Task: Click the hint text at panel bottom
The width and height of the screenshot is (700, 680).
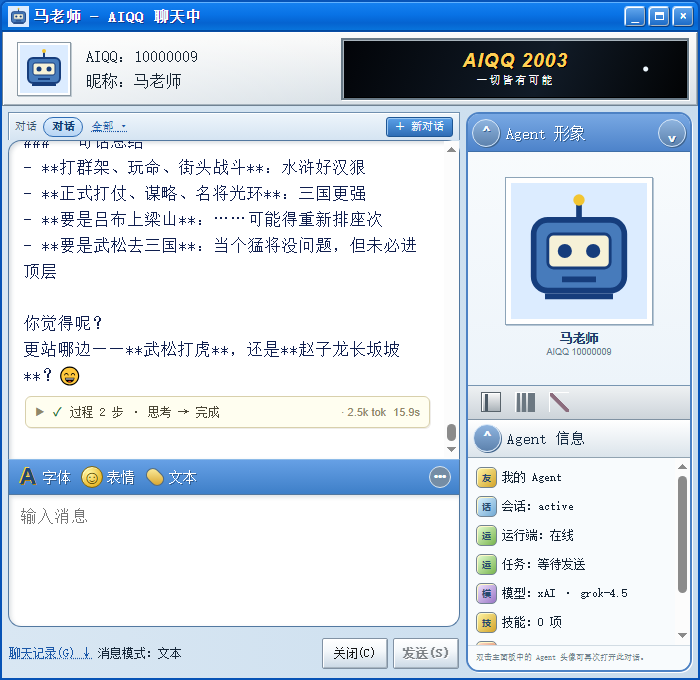Action: tap(560, 657)
